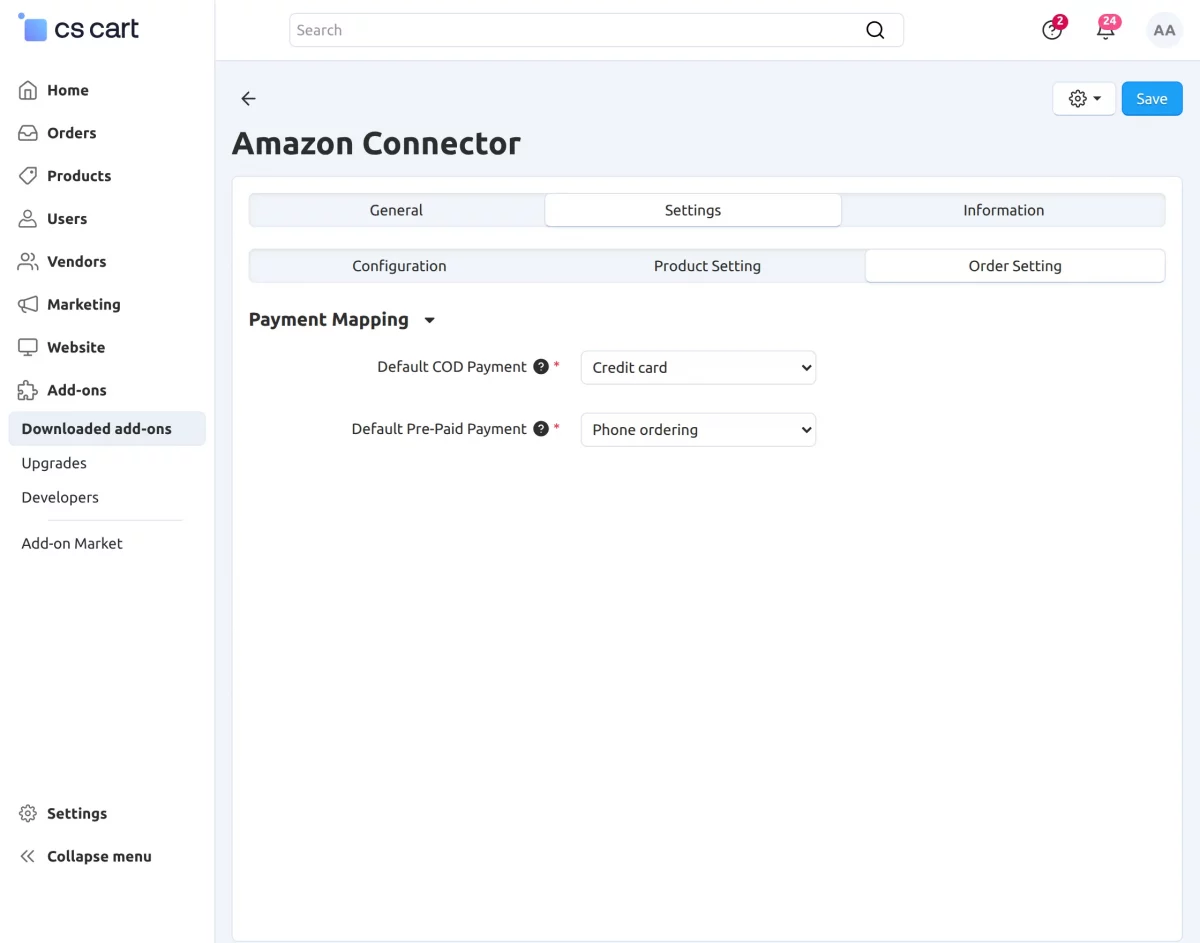Open the gear dropdown next to Save
1200x943 pixels.
click(1084, 99)
